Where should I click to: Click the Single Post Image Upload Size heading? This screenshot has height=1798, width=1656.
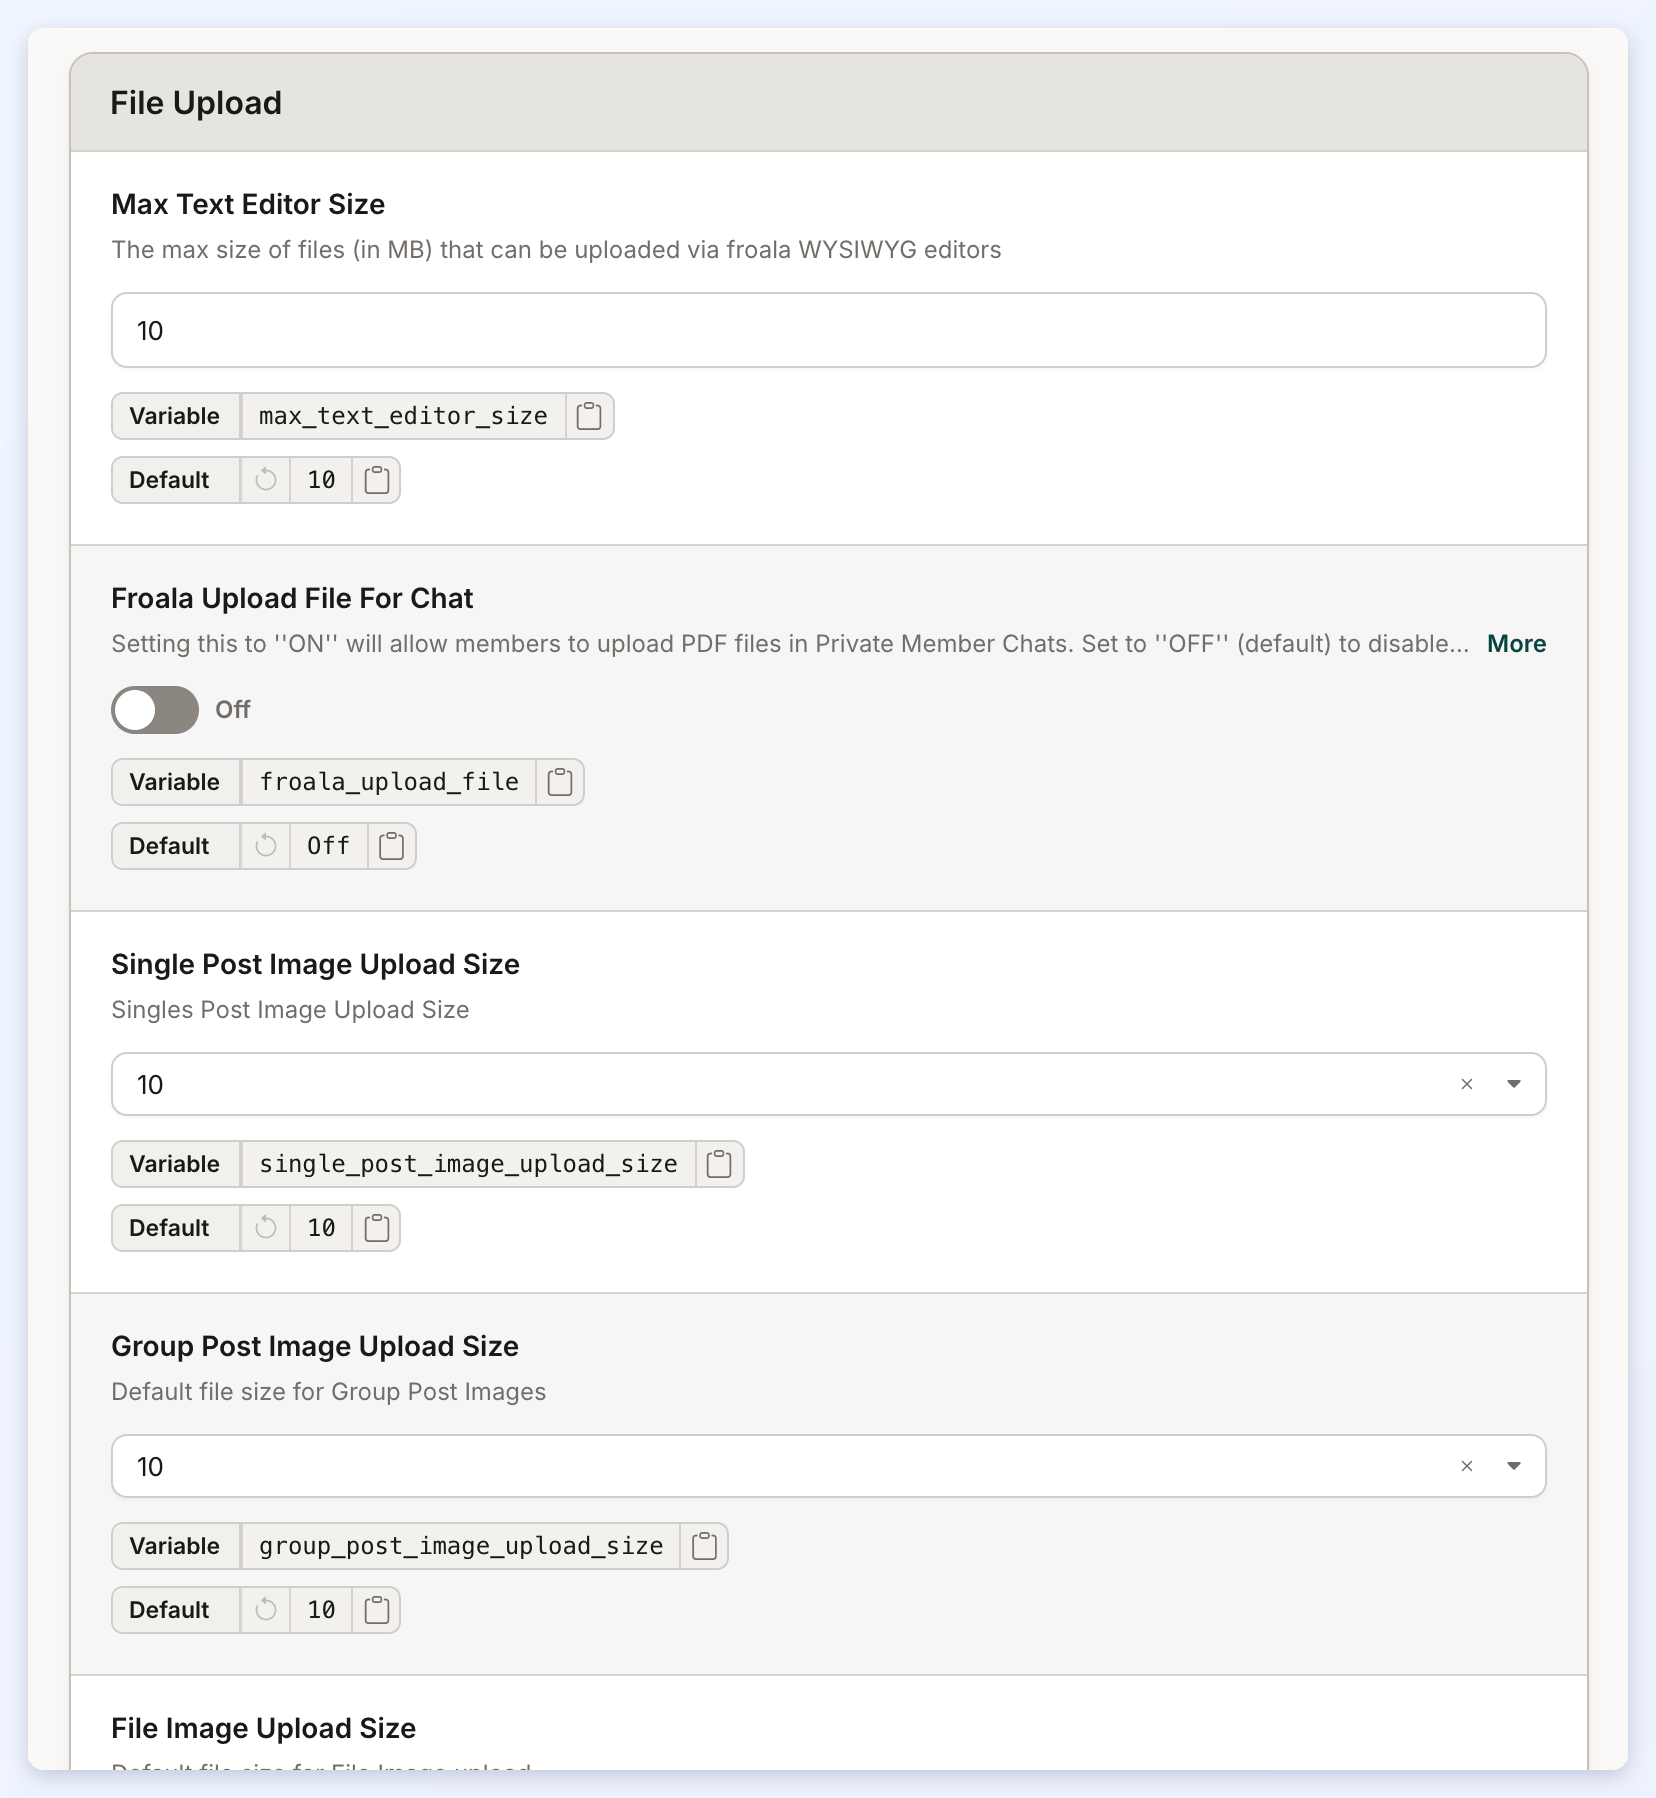click(x=315, y=964)
